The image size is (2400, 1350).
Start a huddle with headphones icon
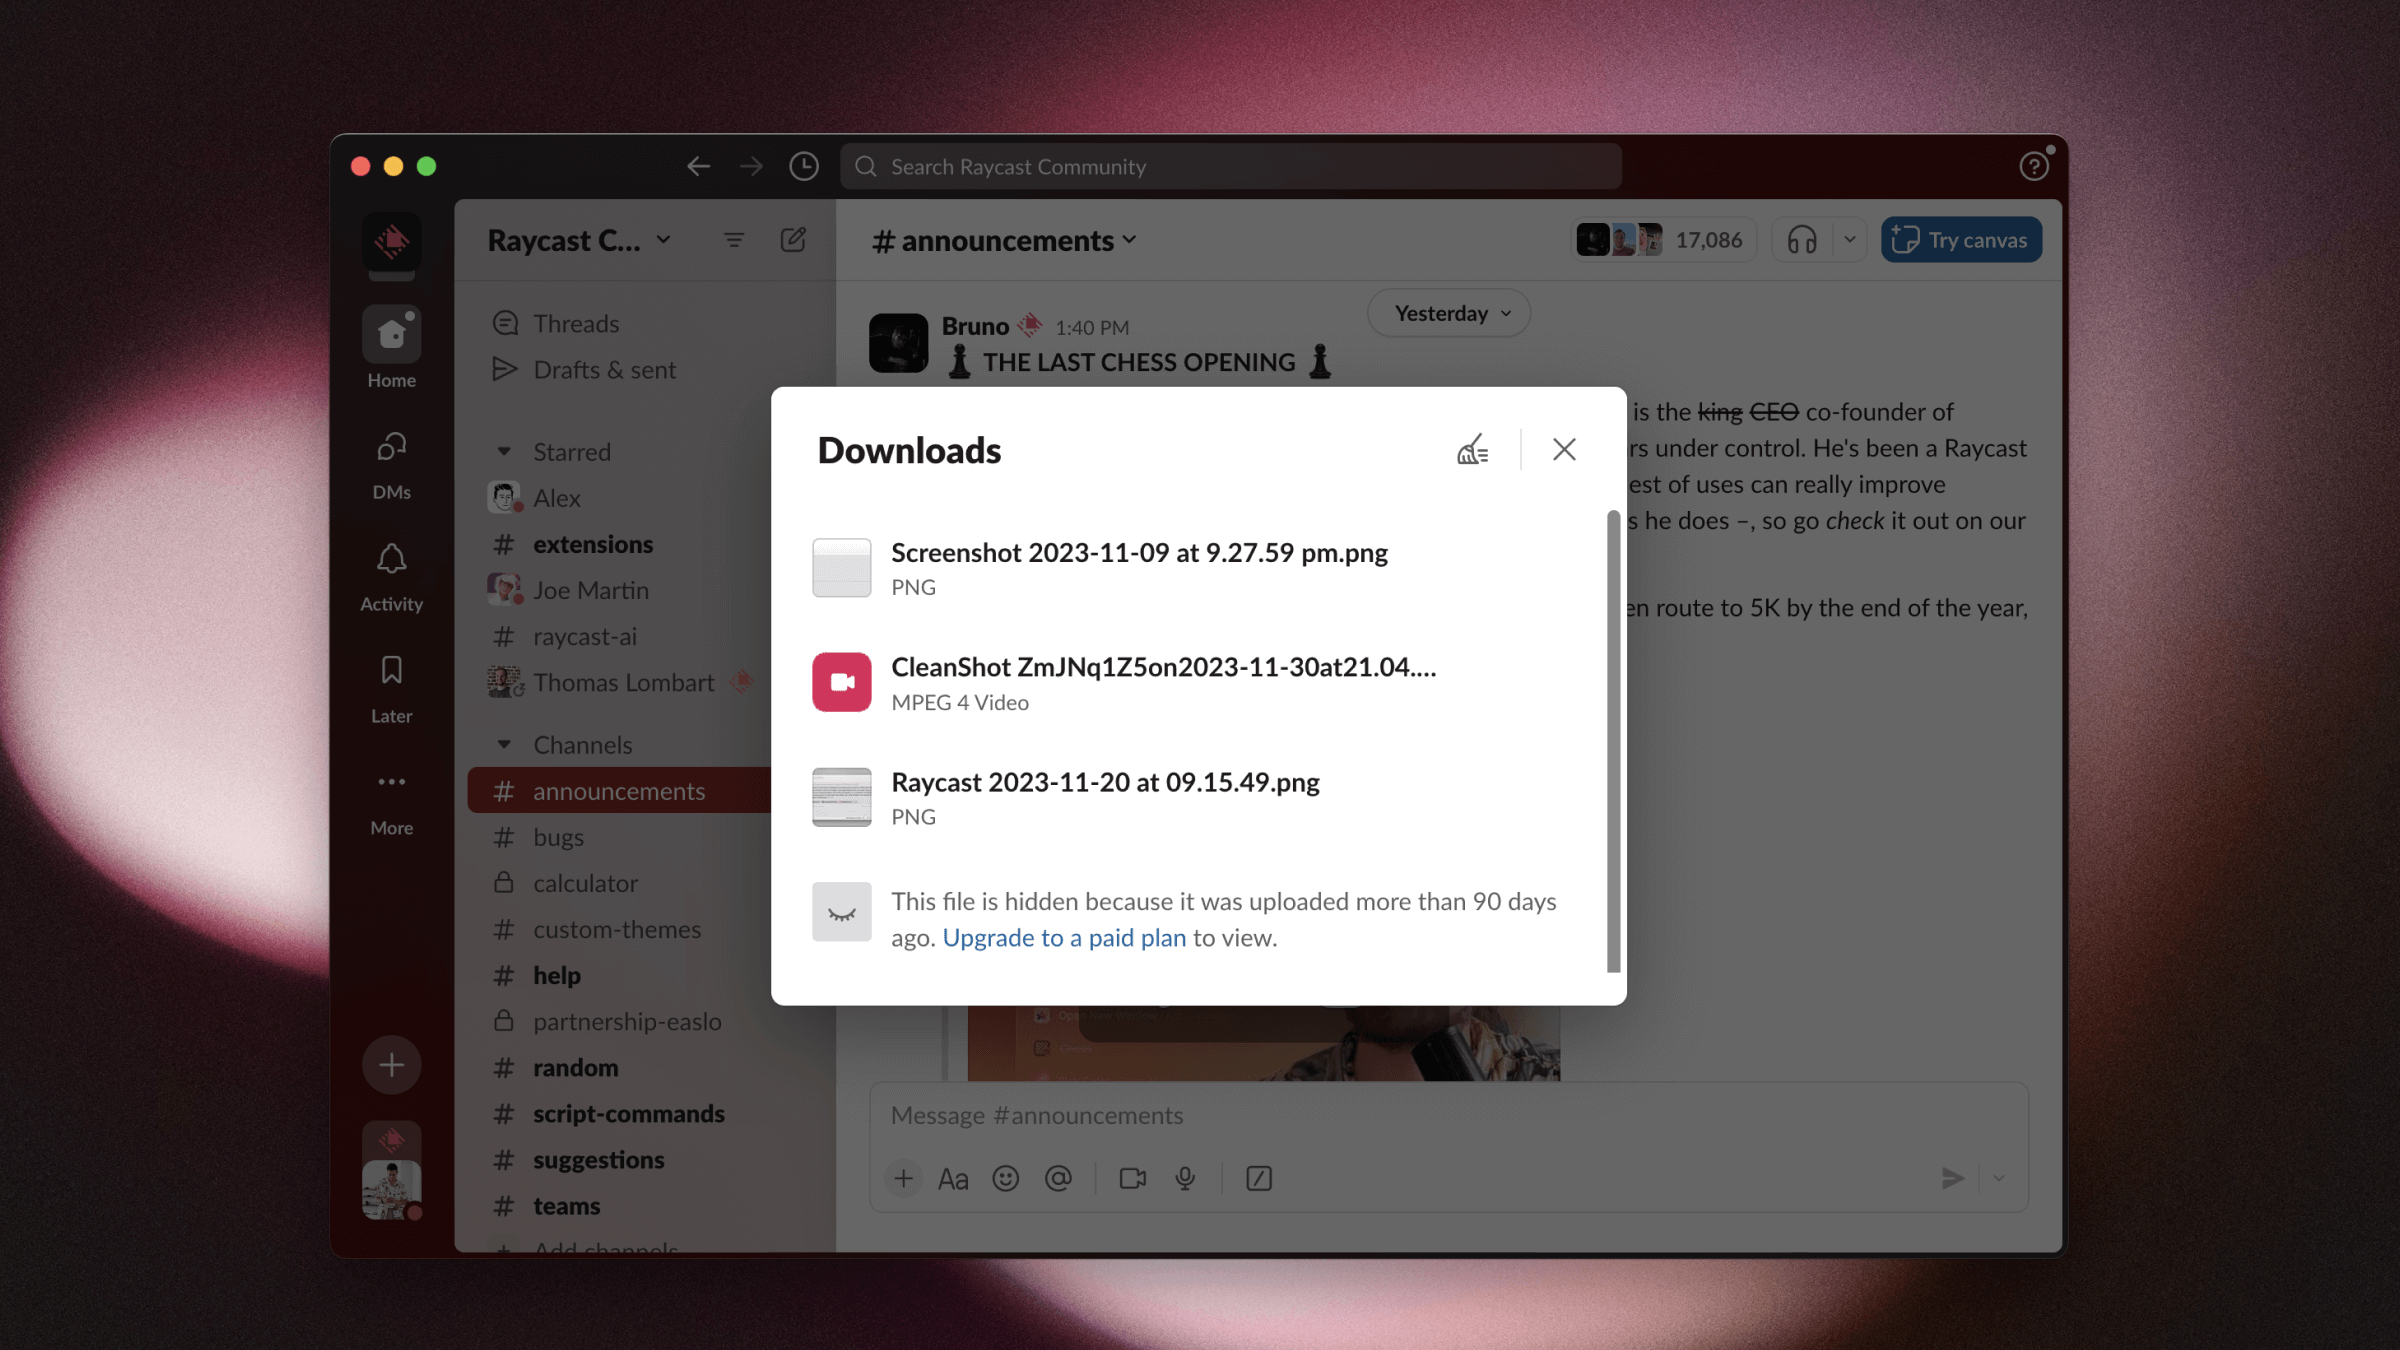(1802, 240)
